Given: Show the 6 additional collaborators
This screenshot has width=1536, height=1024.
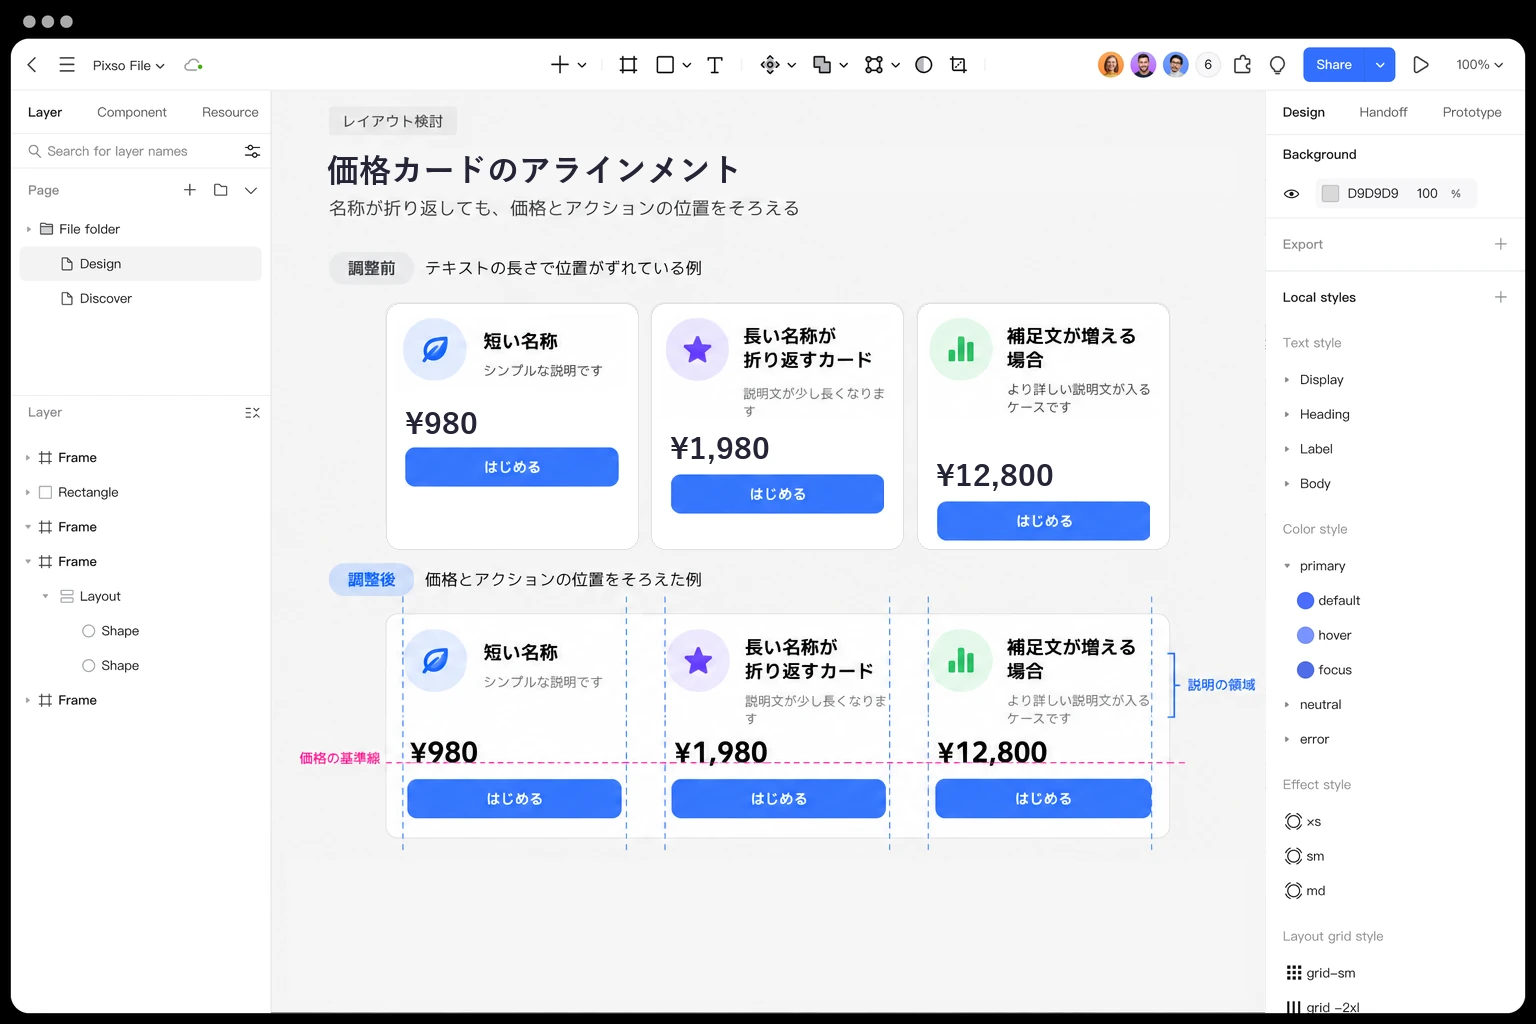Looking at the screenshot, I should tap(1208, 65).
